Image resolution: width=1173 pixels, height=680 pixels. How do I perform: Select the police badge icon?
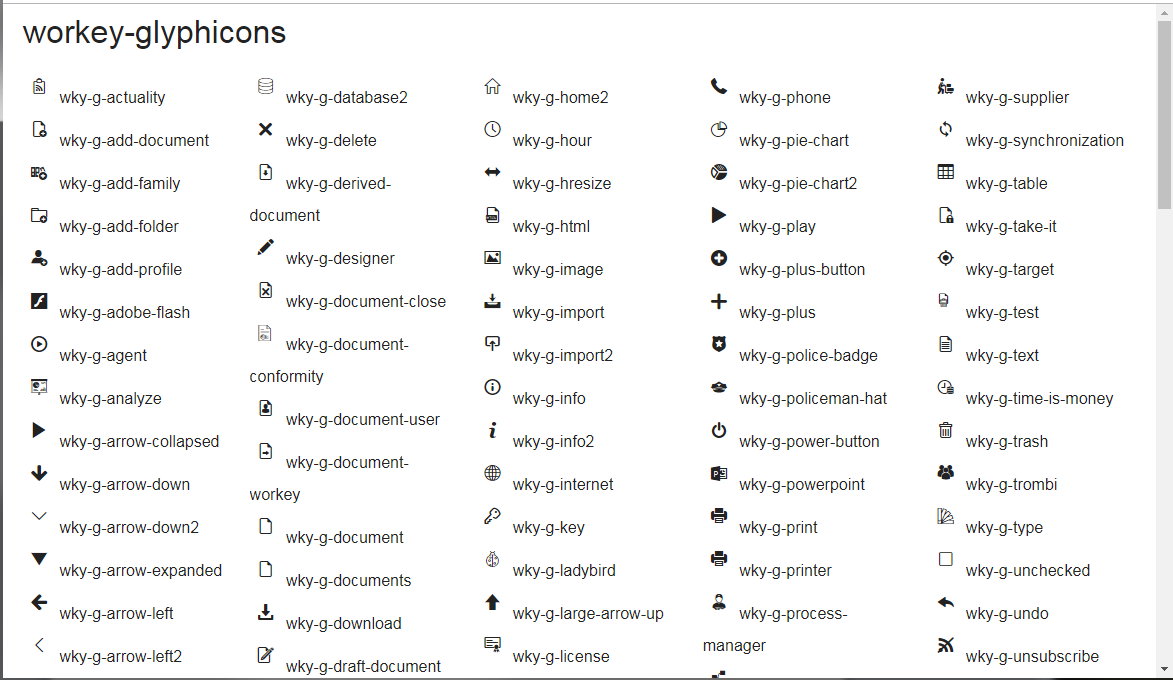coord(718,344)
